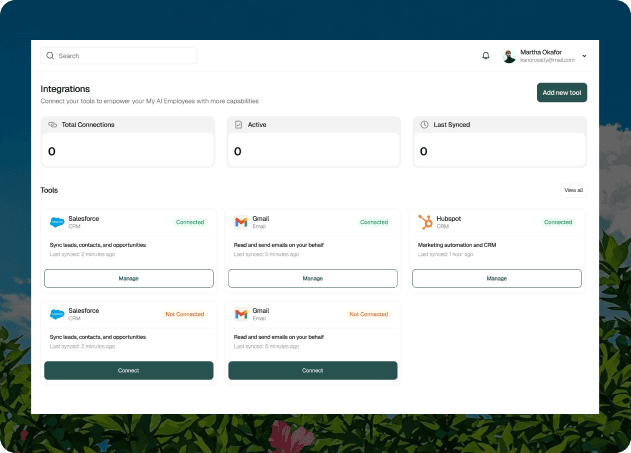
Task: Click the Total Connections link icon
Action: (x=53, y=125)
